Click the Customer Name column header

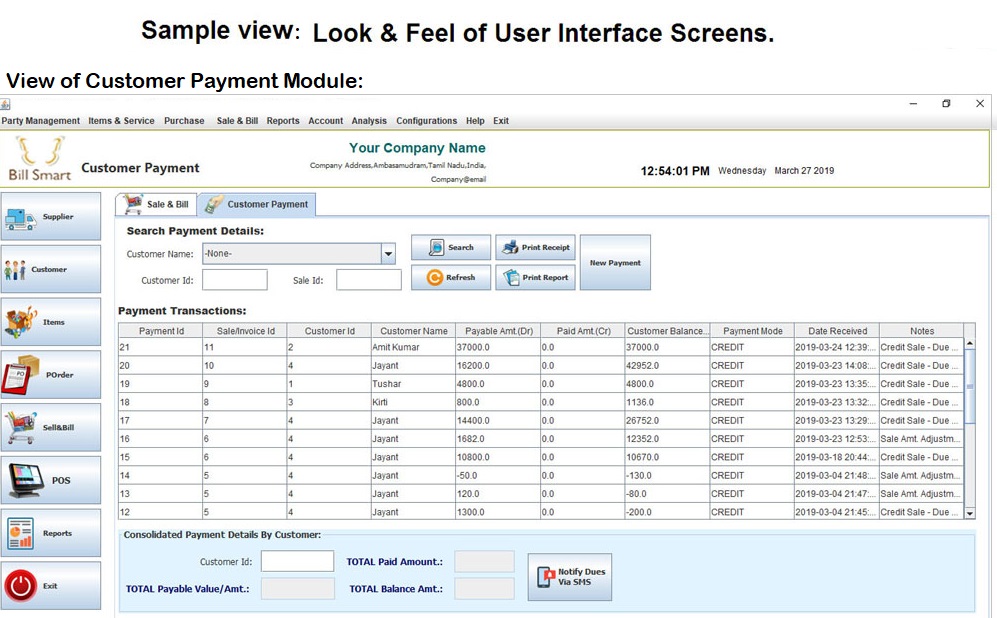414,331
